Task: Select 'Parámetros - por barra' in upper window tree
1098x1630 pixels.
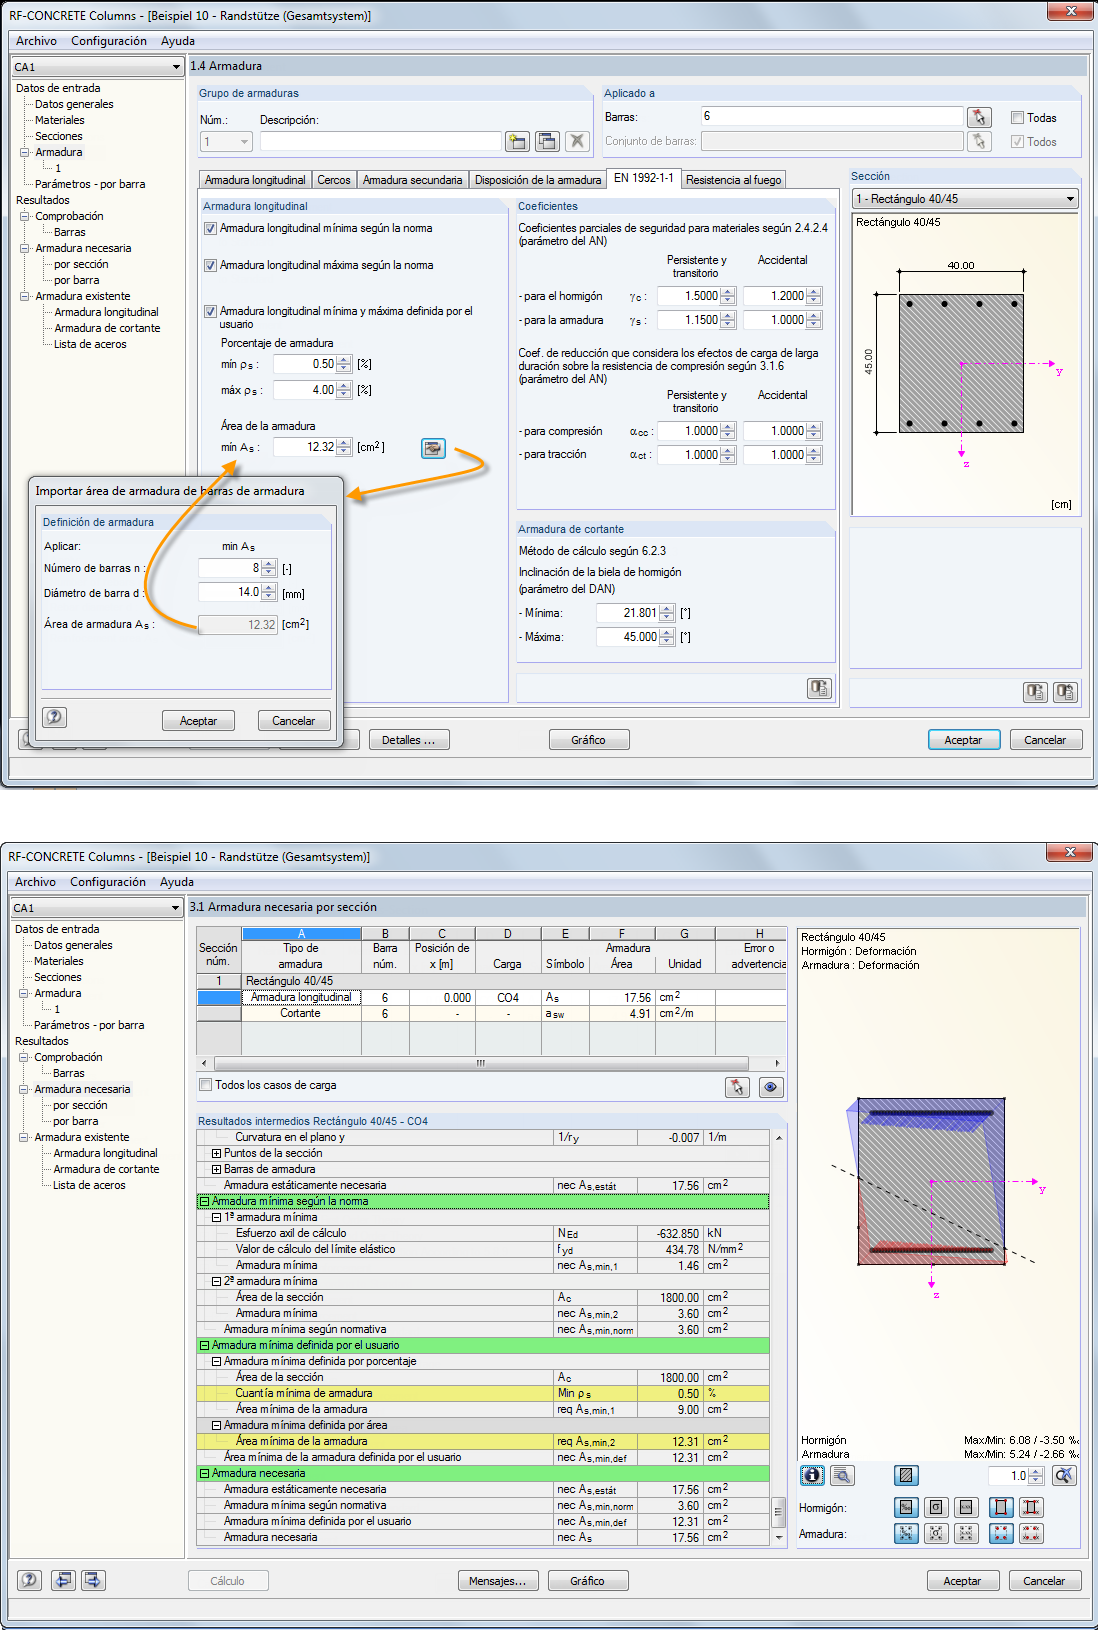Action: coord(90,184)
